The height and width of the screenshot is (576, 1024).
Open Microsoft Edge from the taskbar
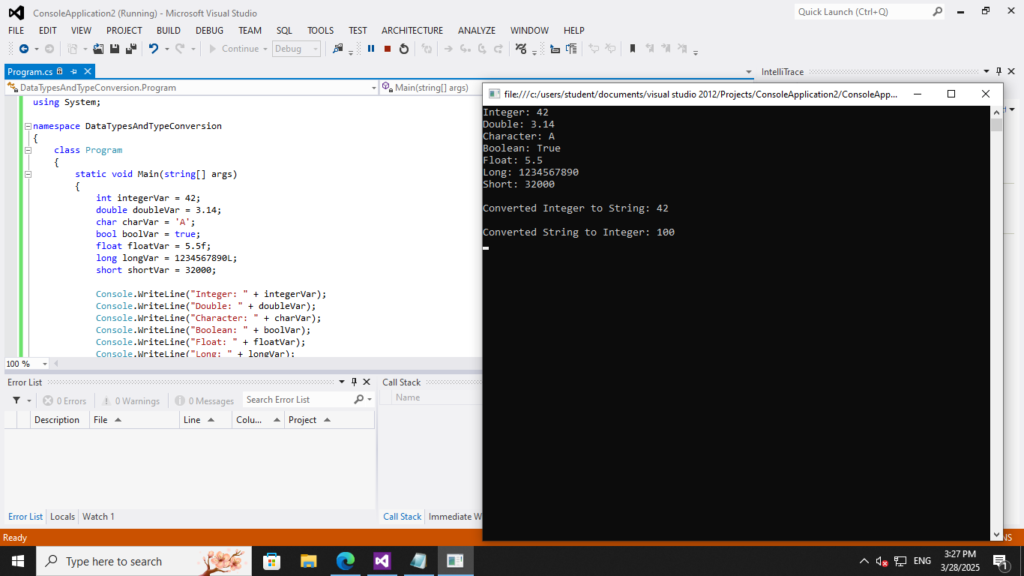point(345,561)
